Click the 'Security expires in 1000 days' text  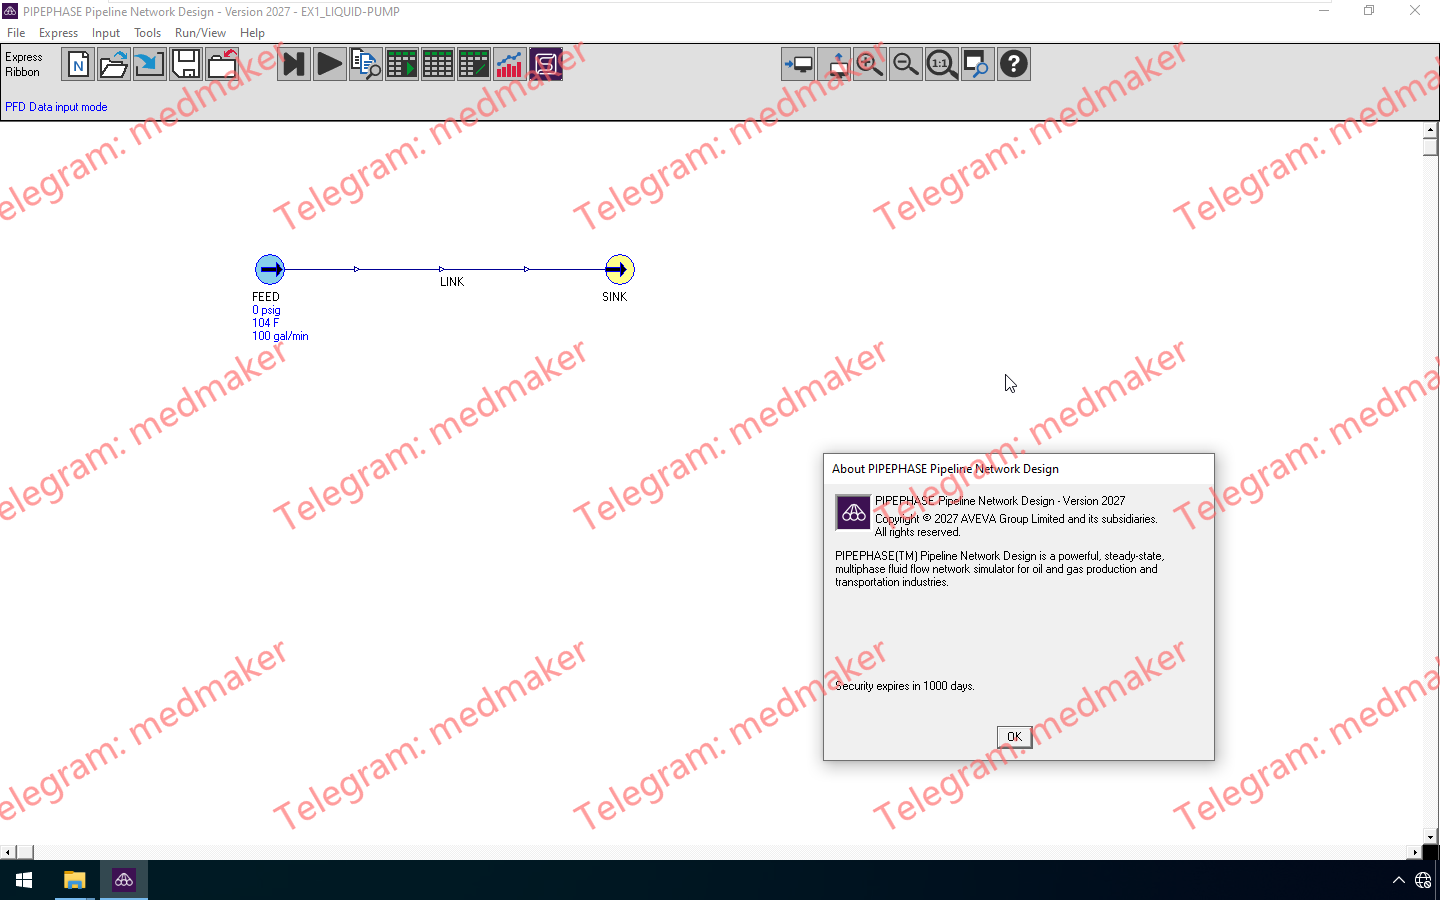click(x=905, y=686)
